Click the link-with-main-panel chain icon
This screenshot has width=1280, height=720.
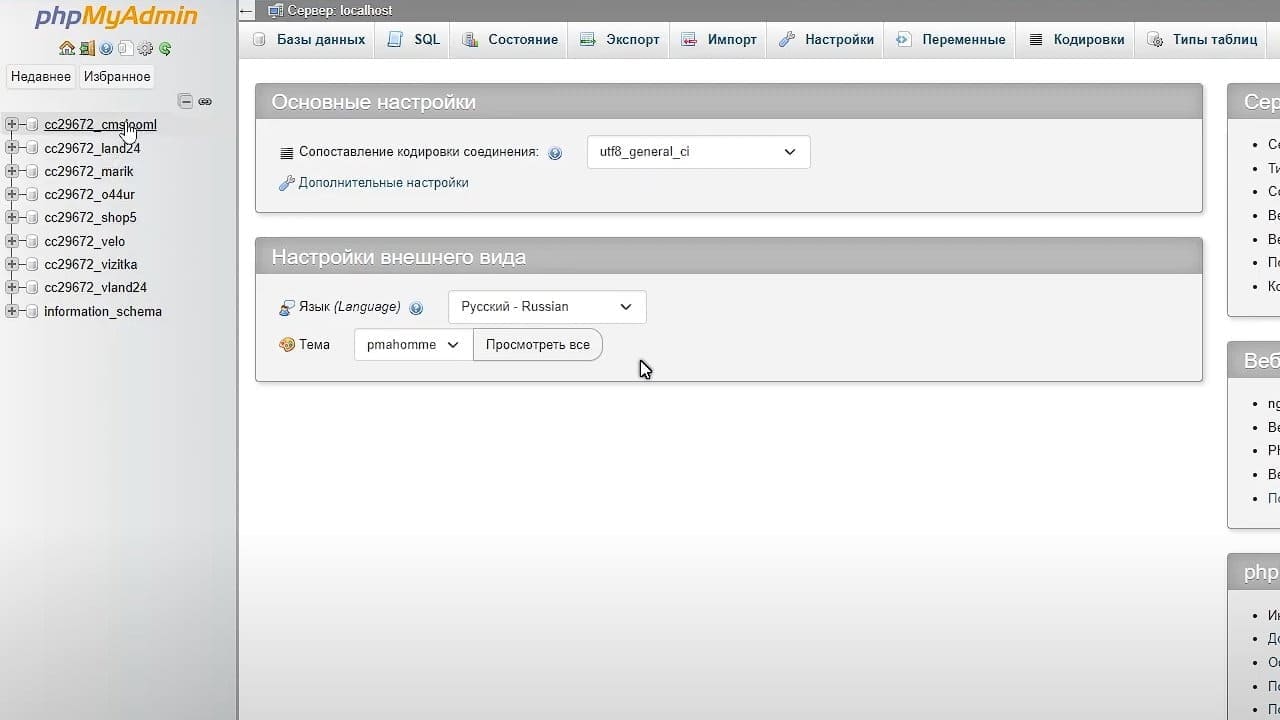click(205, 102)
